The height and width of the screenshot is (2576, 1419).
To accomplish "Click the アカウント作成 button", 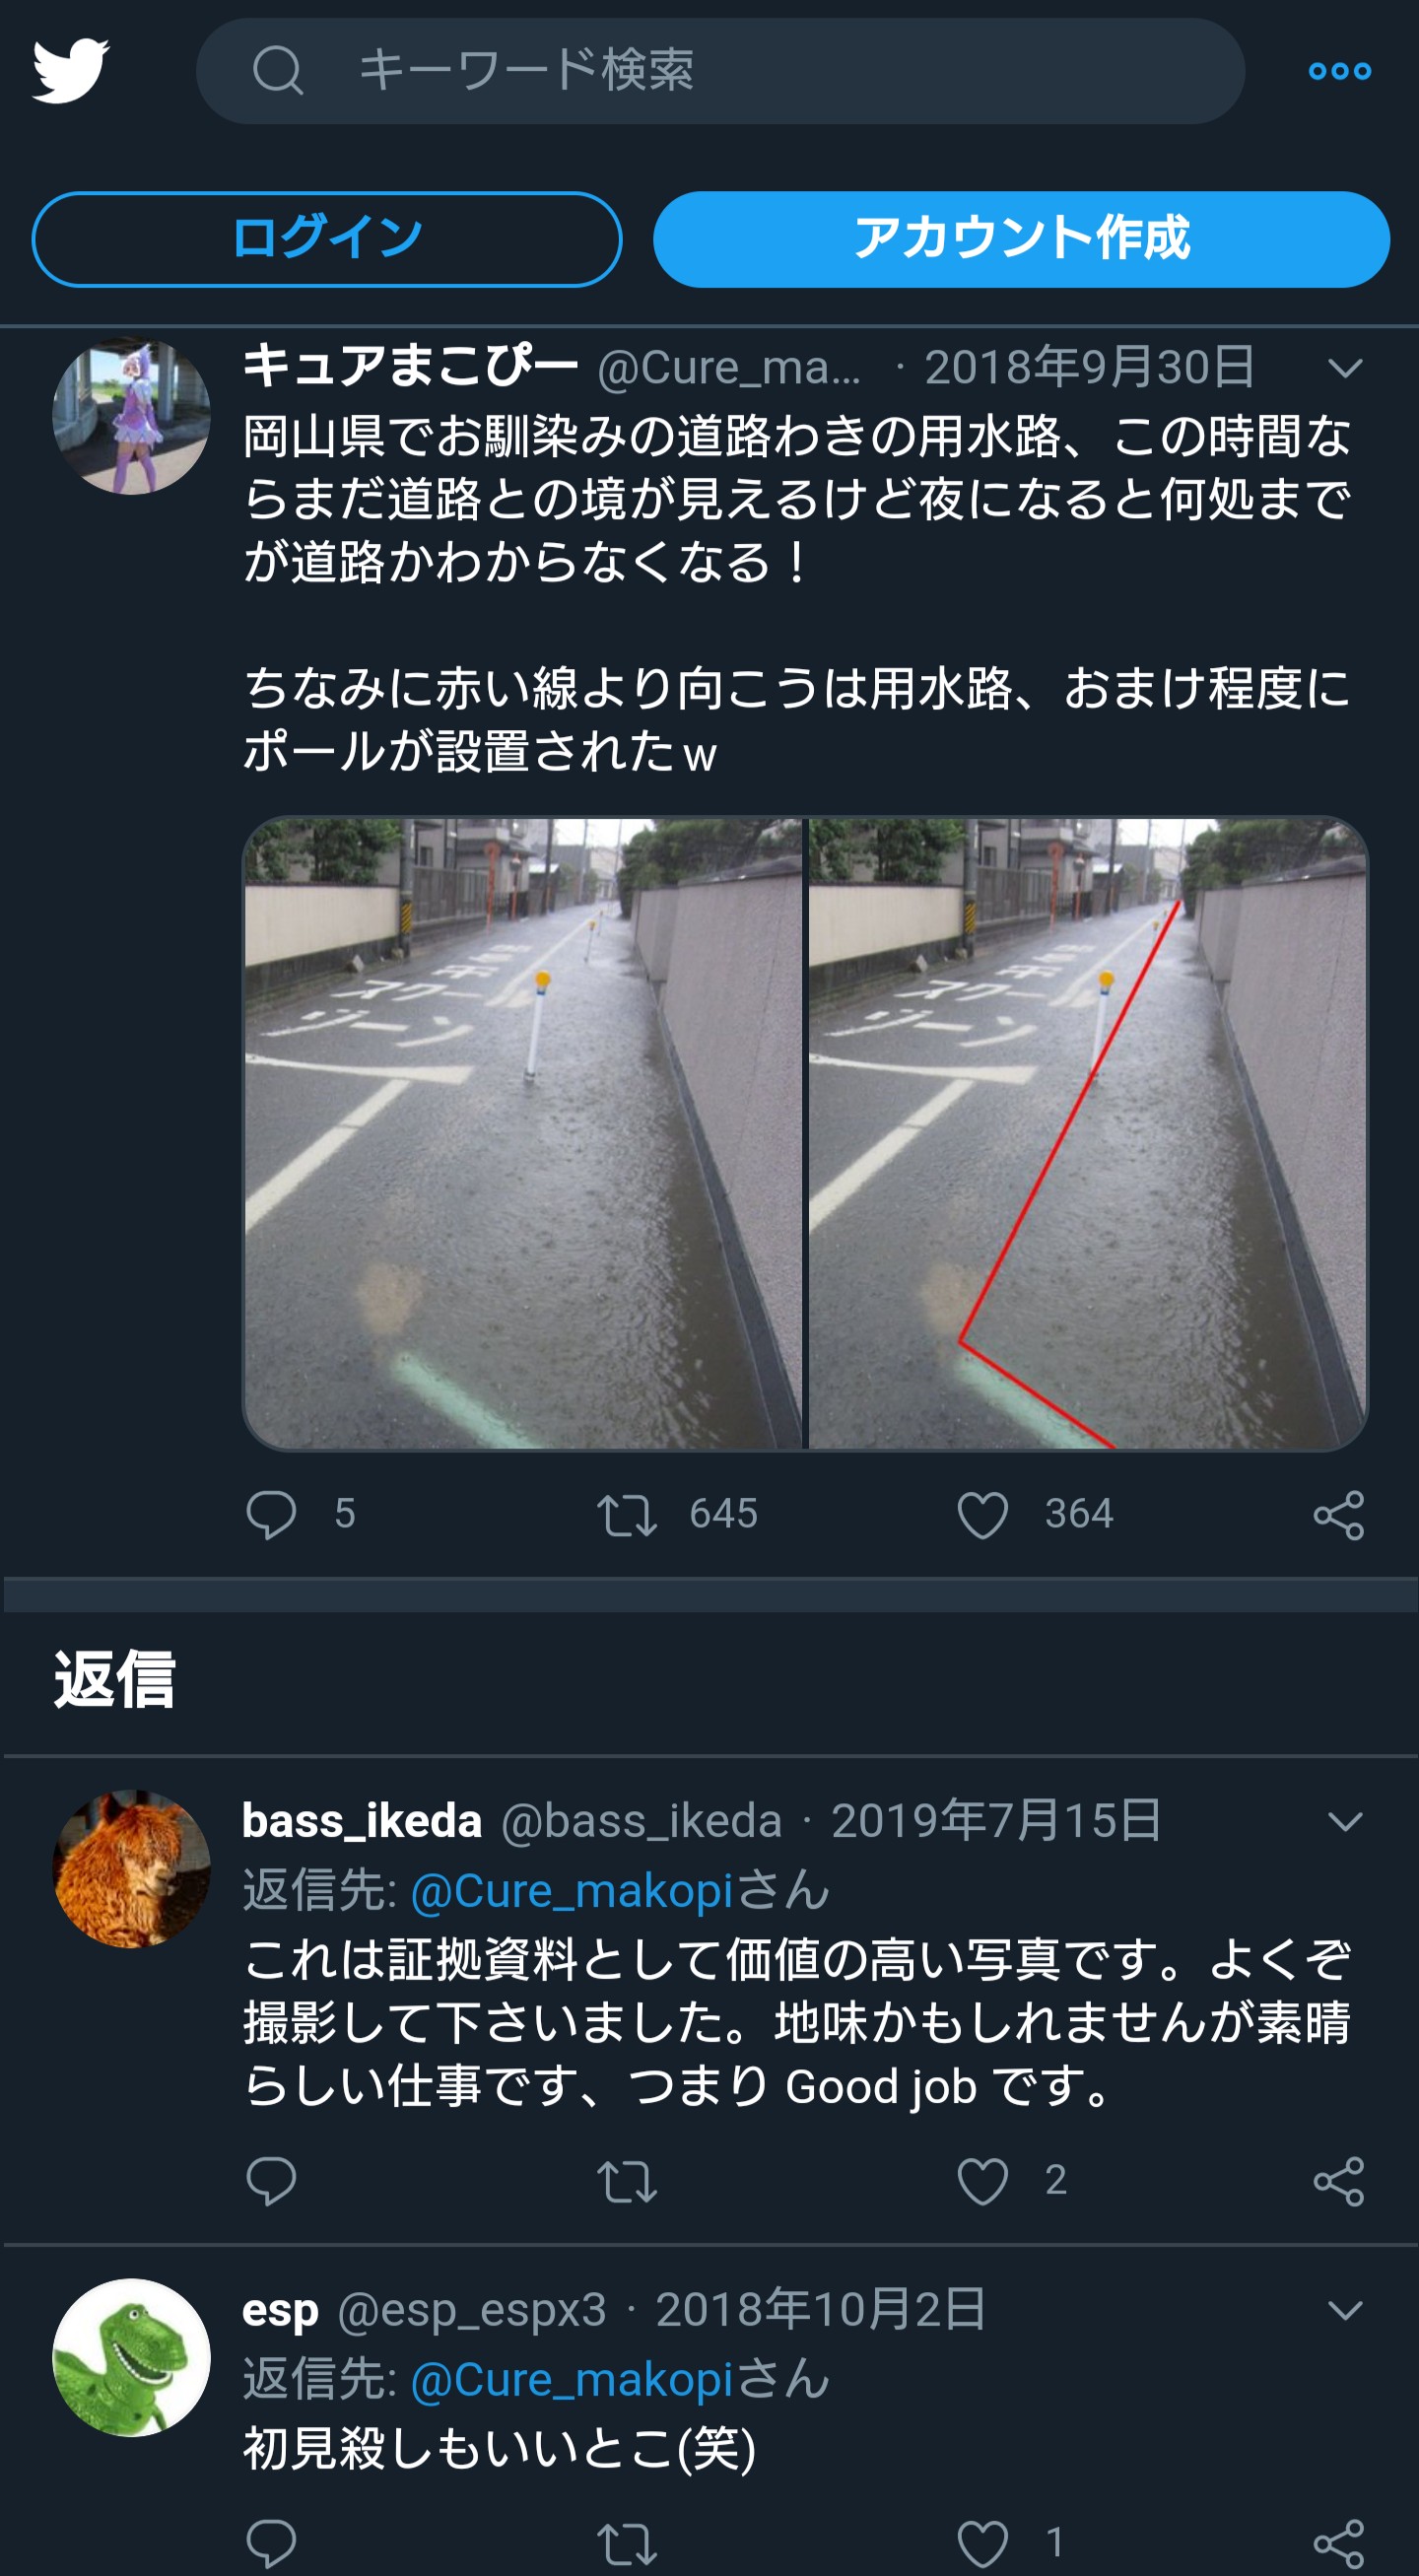I will pos(1021,239).
